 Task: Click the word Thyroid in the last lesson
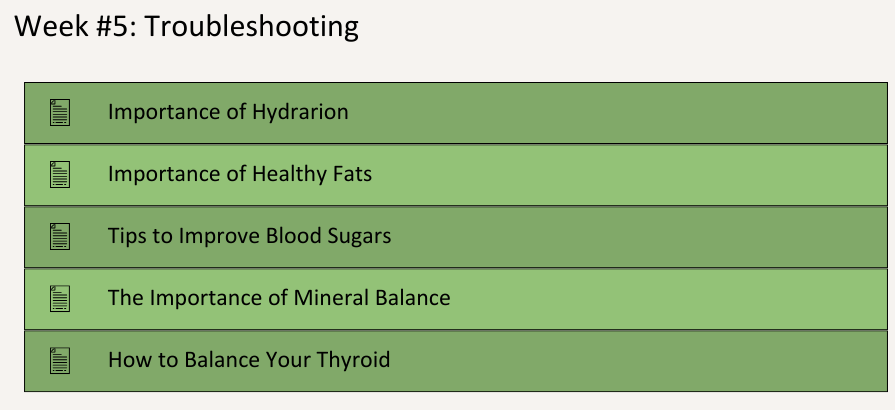click(353, 360)
